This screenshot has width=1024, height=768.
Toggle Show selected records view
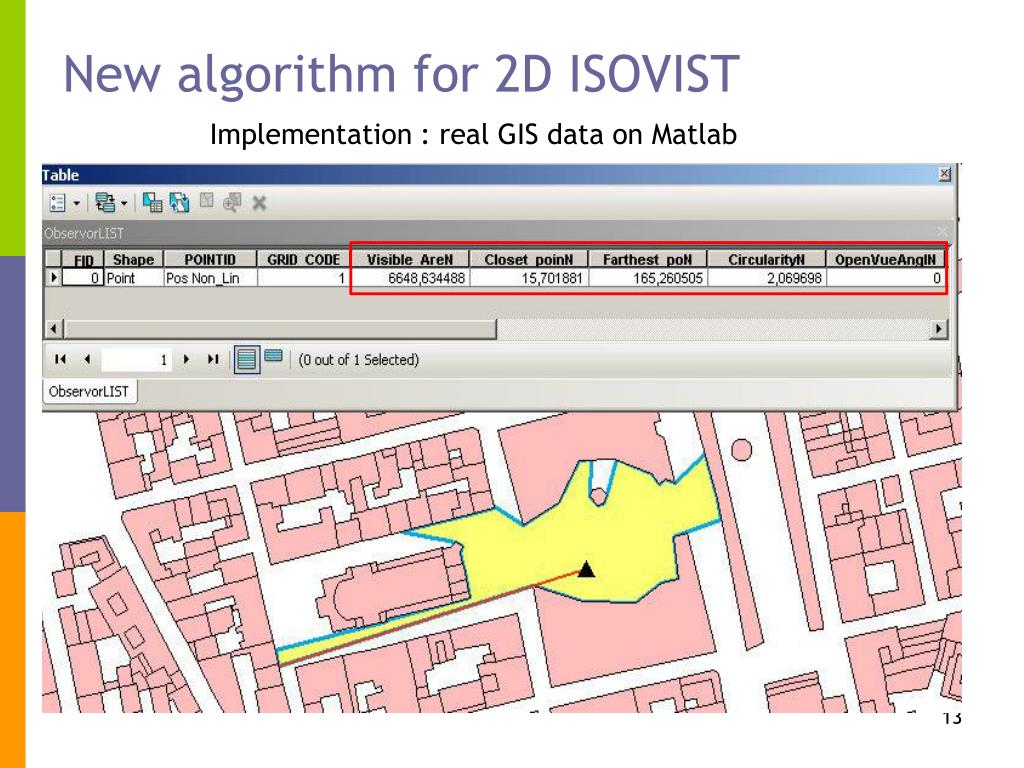(x=274, y=356)
